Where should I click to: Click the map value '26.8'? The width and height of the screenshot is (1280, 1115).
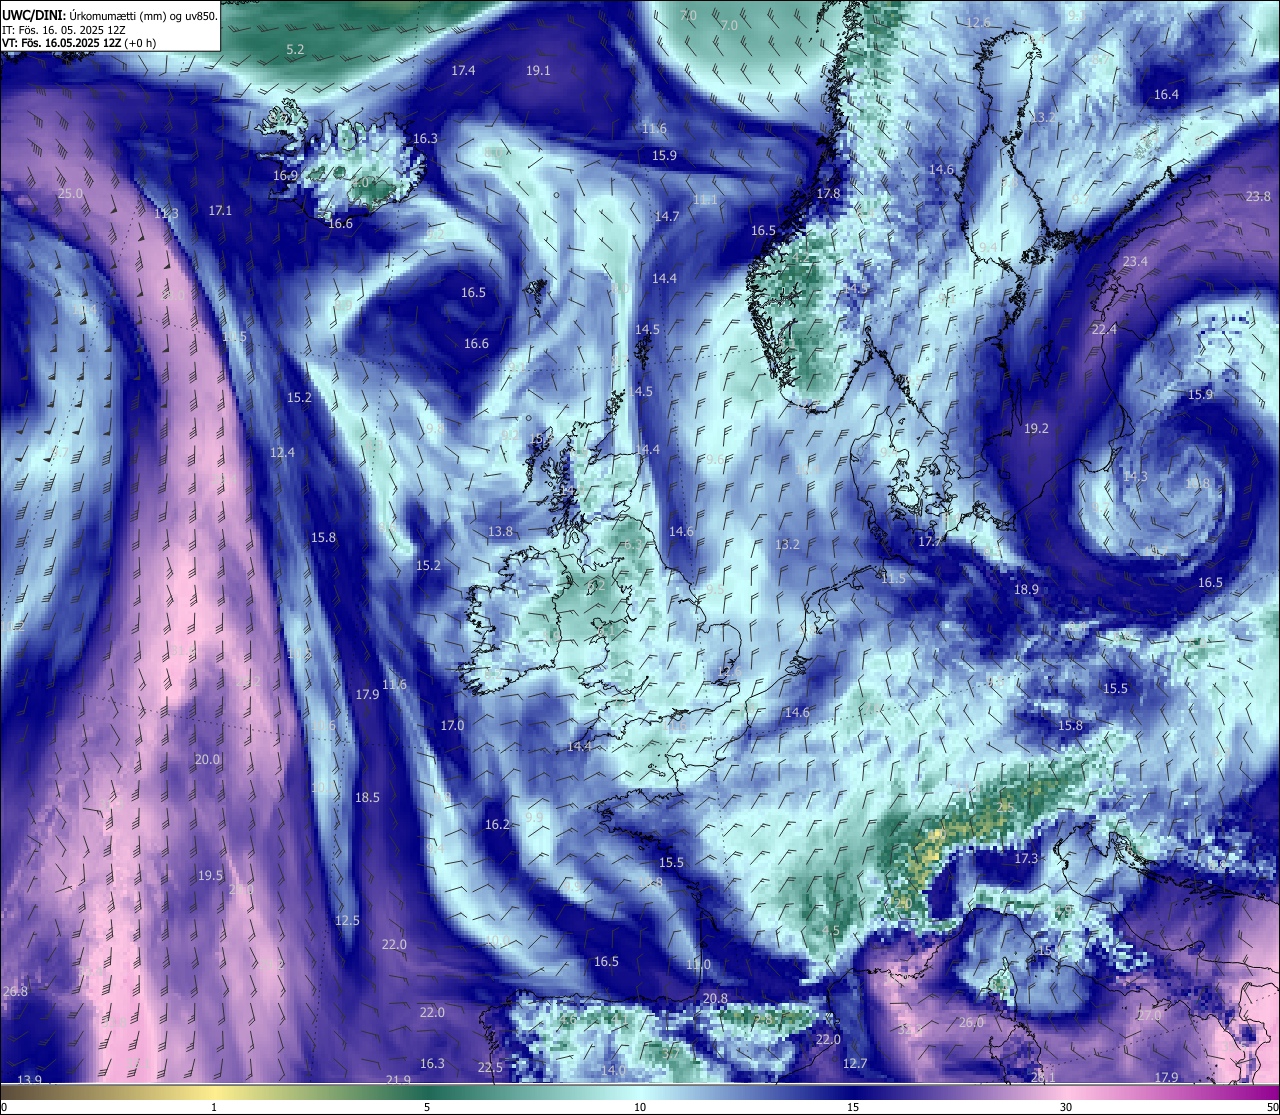point(15,992)
